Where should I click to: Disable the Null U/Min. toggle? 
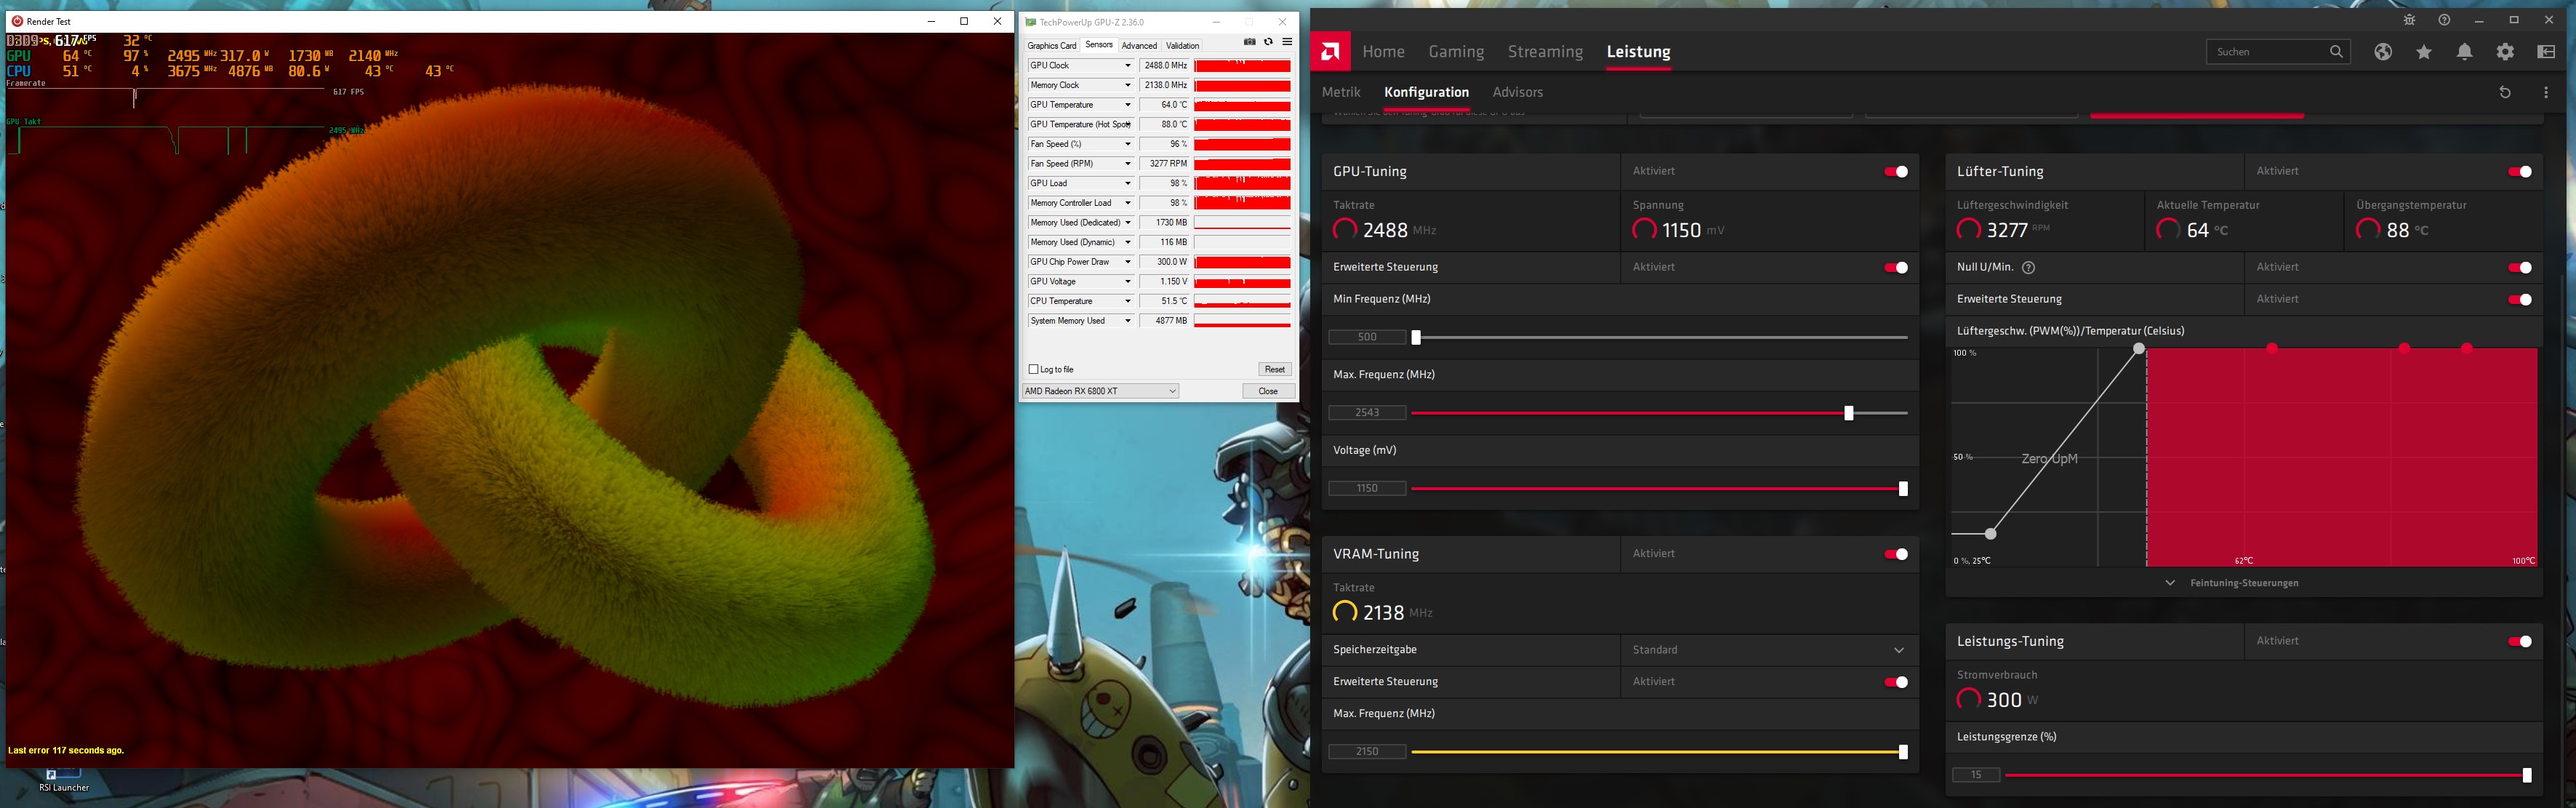2519,268
